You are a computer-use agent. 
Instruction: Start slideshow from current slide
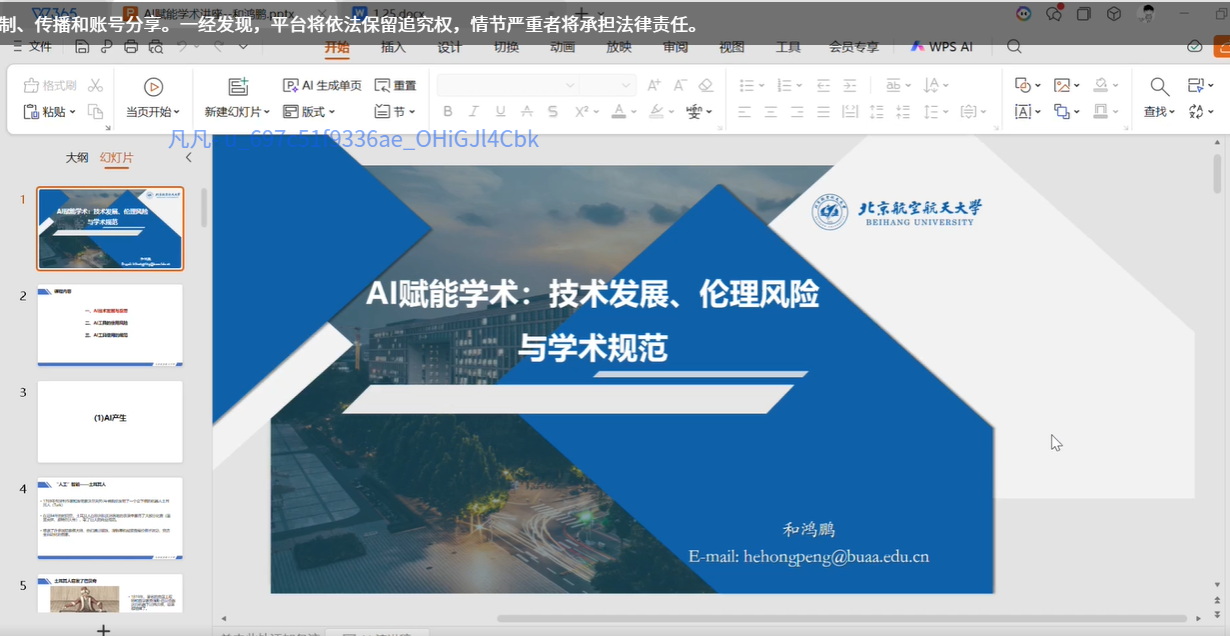coord(153,87)
